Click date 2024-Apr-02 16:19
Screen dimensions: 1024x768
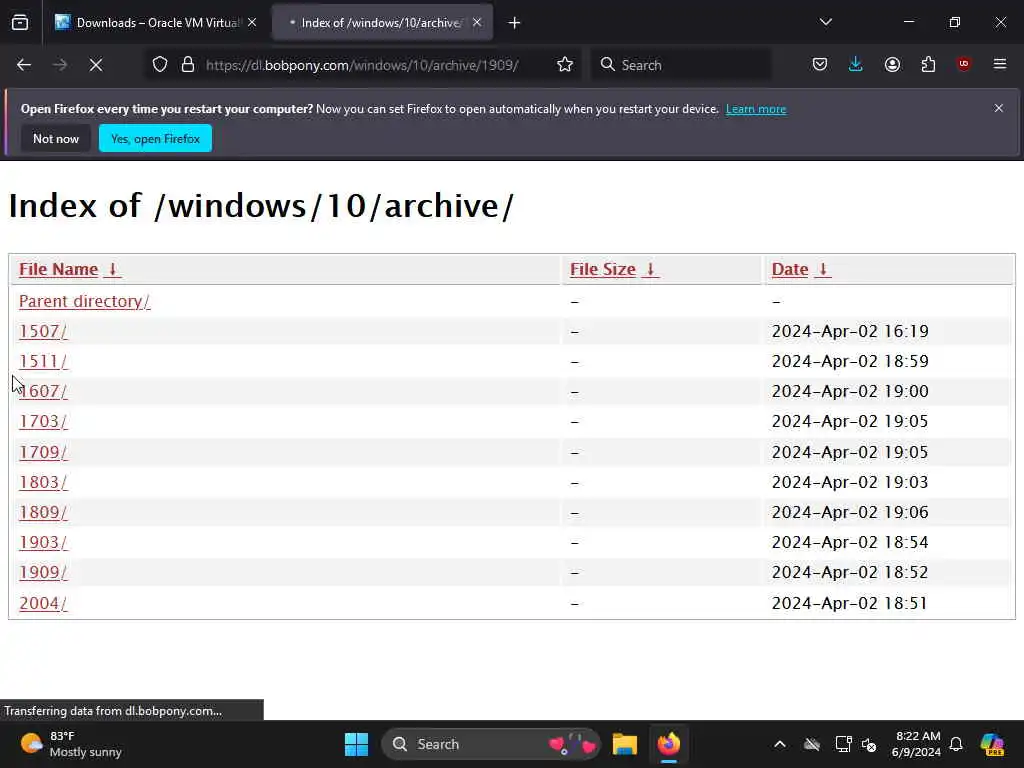click(x=850, y=331)
